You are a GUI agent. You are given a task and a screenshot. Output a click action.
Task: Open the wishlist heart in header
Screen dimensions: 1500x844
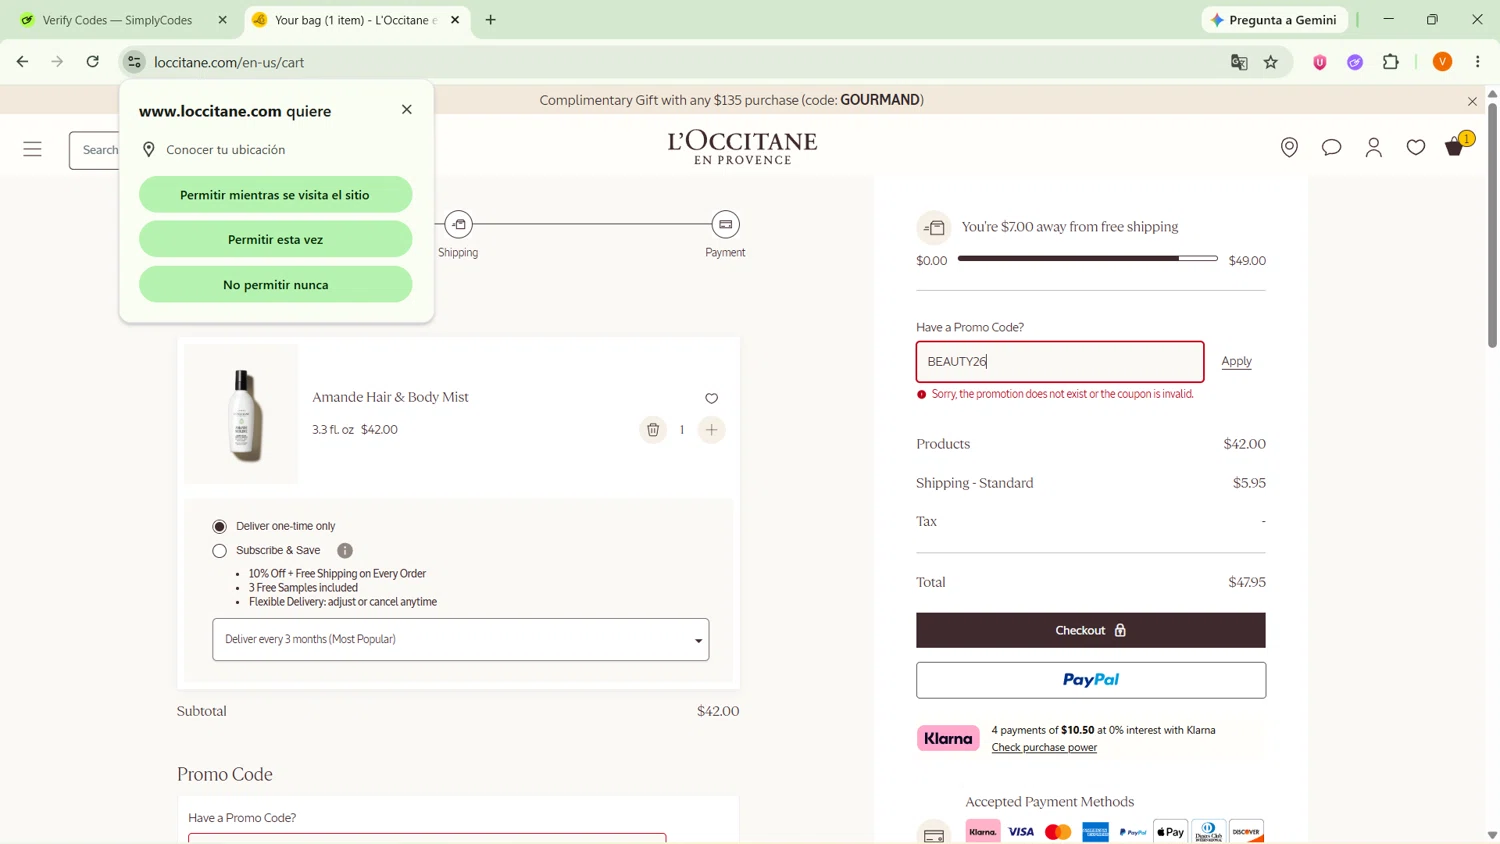pos(1415,148)
